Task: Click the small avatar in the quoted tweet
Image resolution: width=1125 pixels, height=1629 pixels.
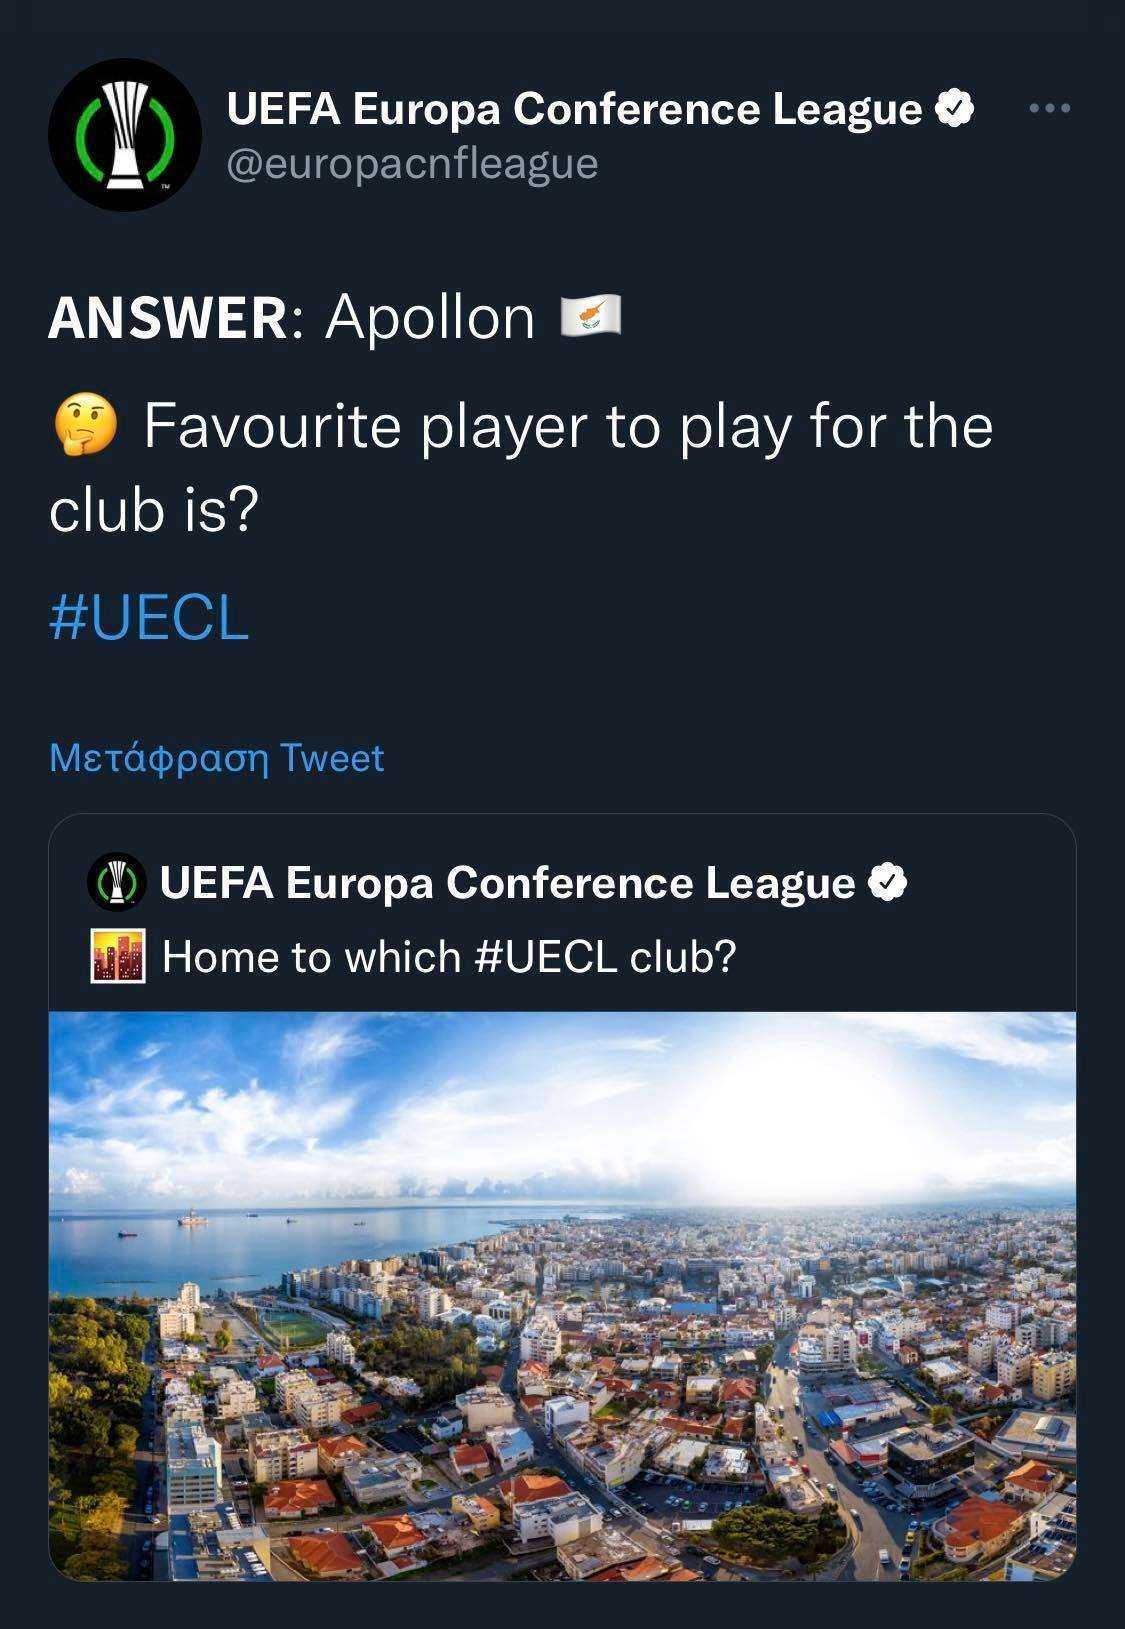Action: 117,882
